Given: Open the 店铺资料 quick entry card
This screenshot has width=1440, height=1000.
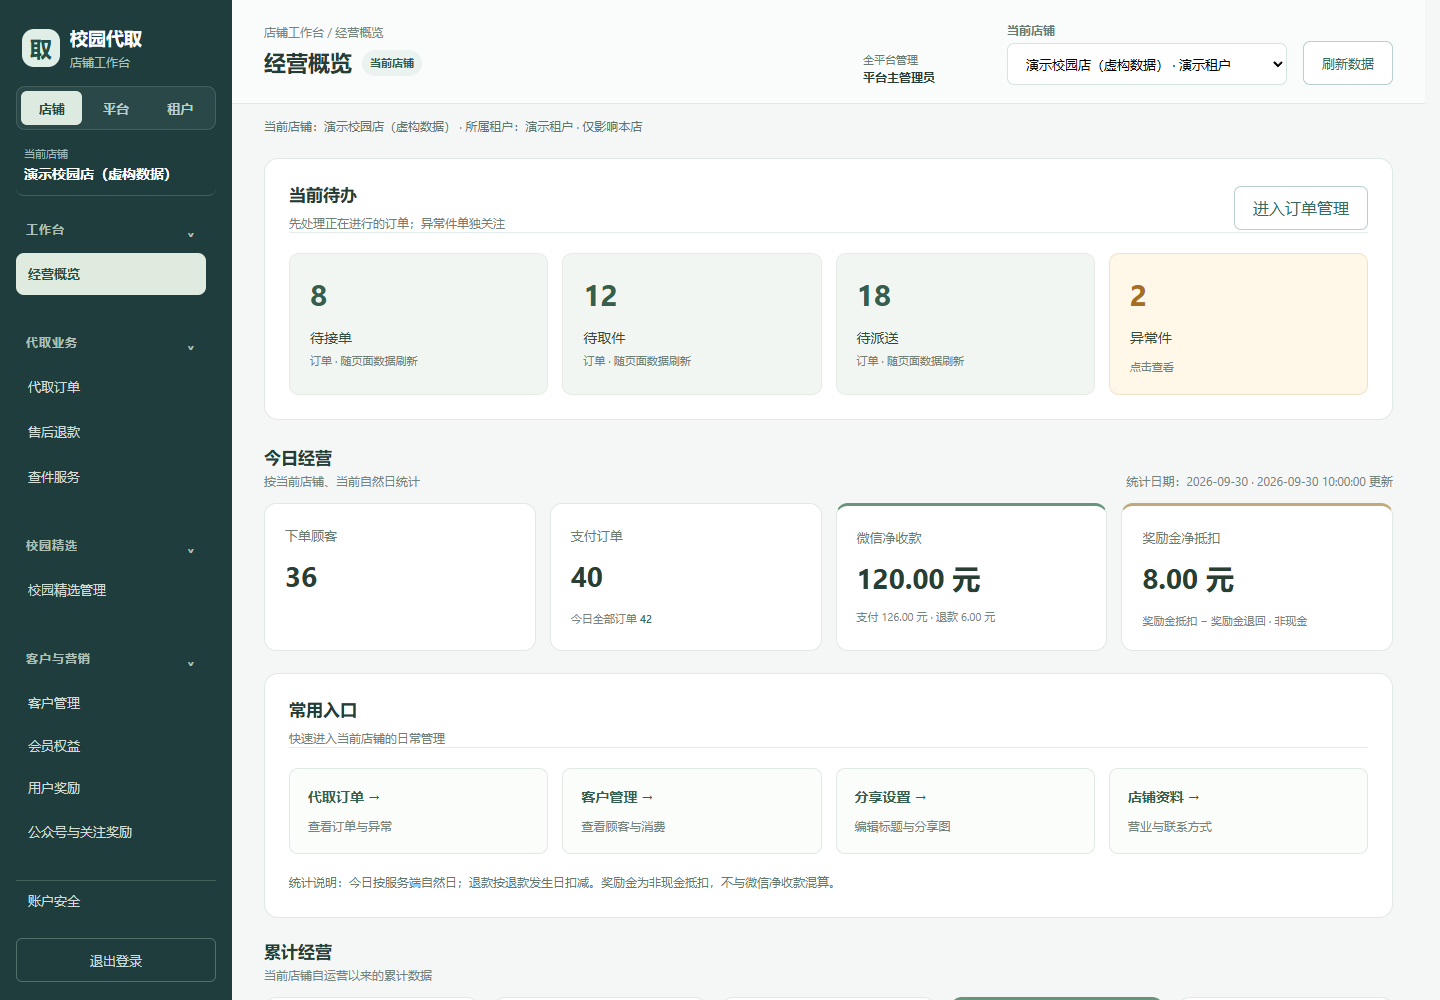Looking at the screenshot, I should pos(1238,811).
